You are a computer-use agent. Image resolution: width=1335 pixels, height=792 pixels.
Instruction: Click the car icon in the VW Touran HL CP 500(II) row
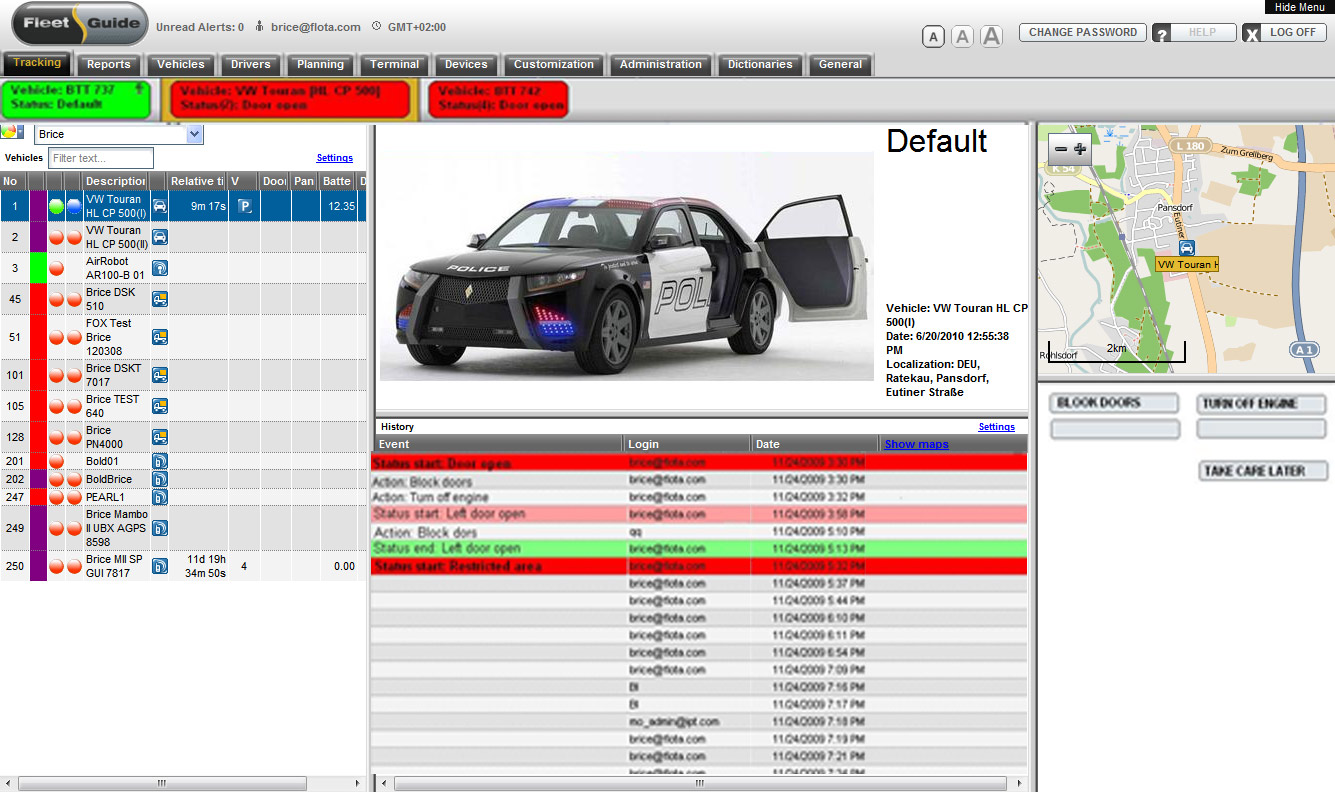point(159,237)
